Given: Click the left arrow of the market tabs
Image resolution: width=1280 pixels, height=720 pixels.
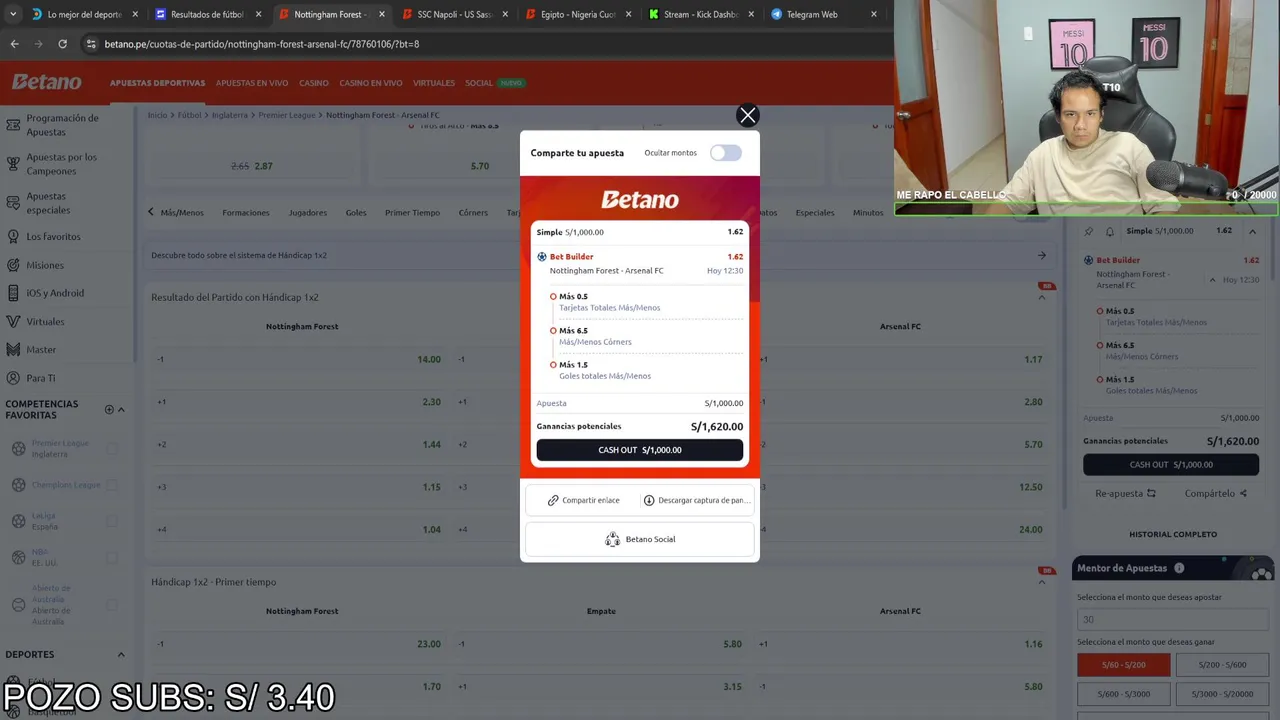Looking at the screenshot, I should coord(151,212).
